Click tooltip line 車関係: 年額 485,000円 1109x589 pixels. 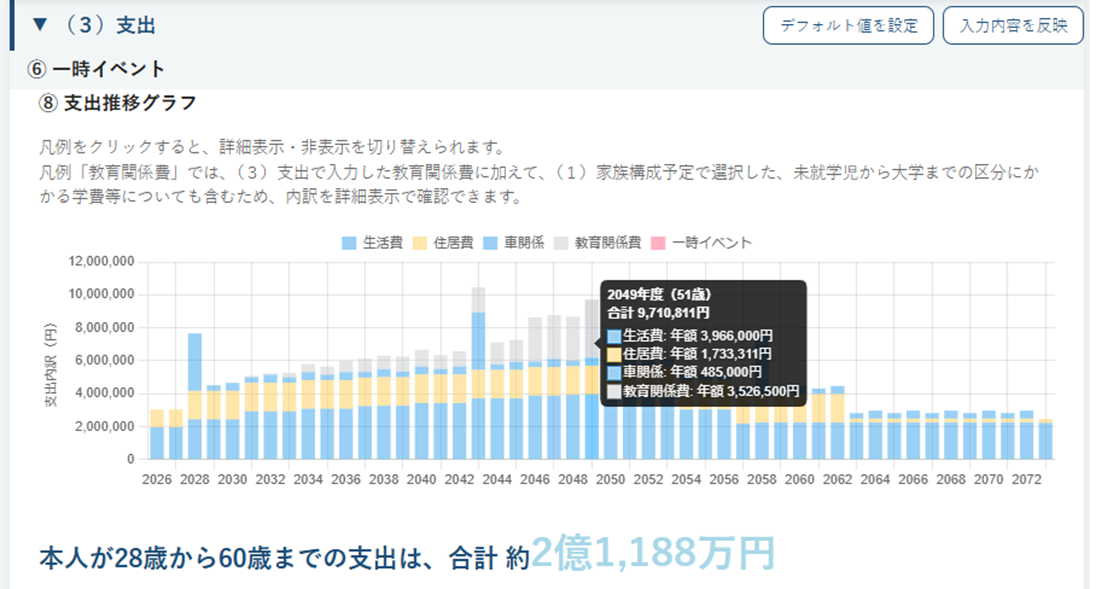(x=685, y=372)
